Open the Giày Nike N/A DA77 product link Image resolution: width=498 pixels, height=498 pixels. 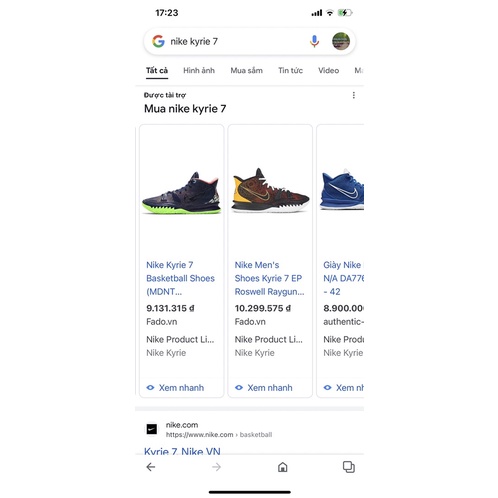click(343, 278)
